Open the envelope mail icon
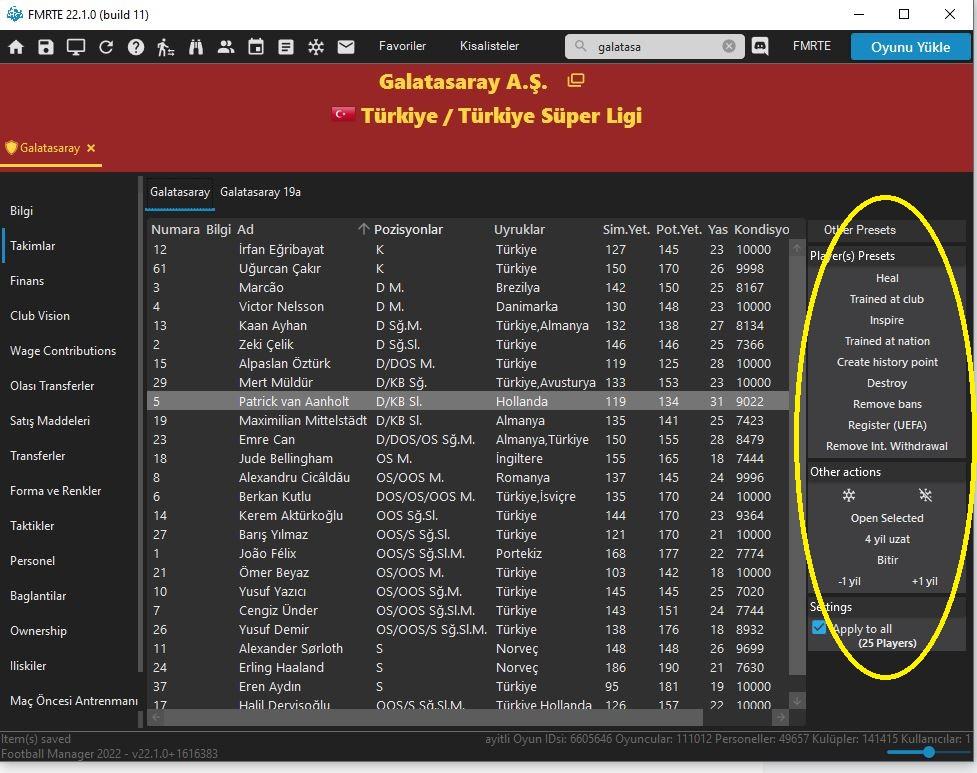The height and width of the screenshot is (773, 977). (x=346, y=47)
